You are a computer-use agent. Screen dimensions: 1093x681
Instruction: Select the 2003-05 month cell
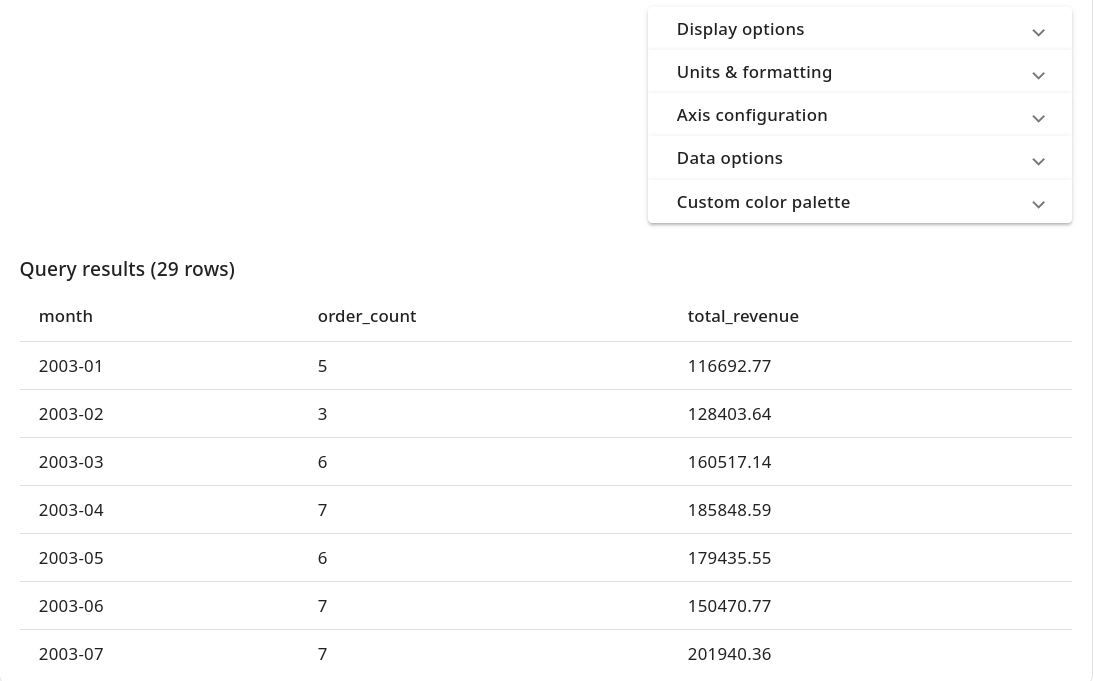(71, 558)
